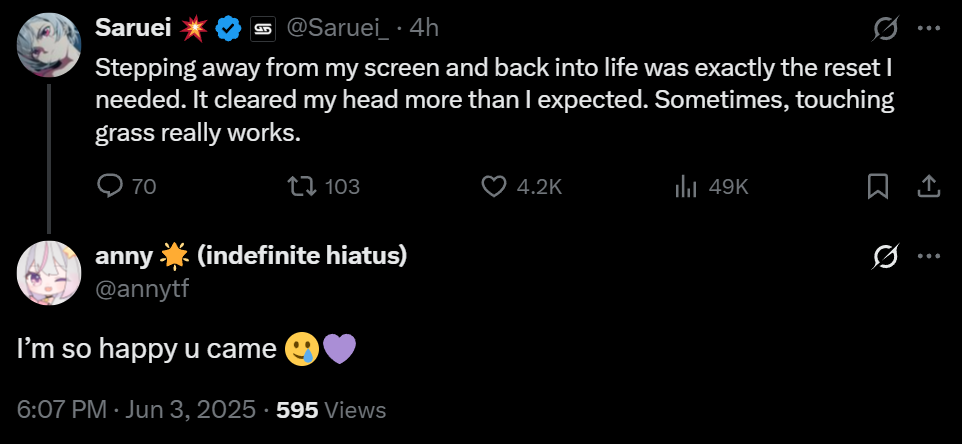Like Saruei's tweet with the heart icon
Screen dimensions: 962x444
pos(493,186)
